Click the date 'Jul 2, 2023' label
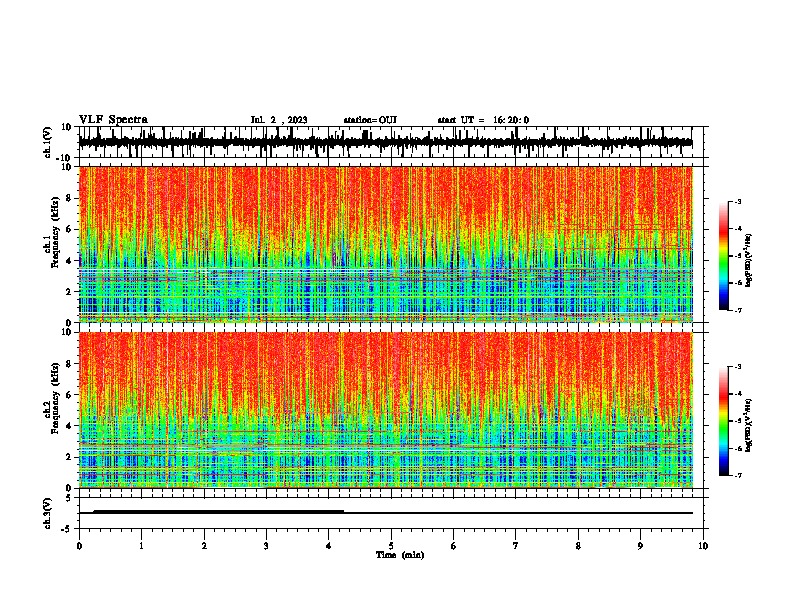The image size is (792, 612). 279,120
